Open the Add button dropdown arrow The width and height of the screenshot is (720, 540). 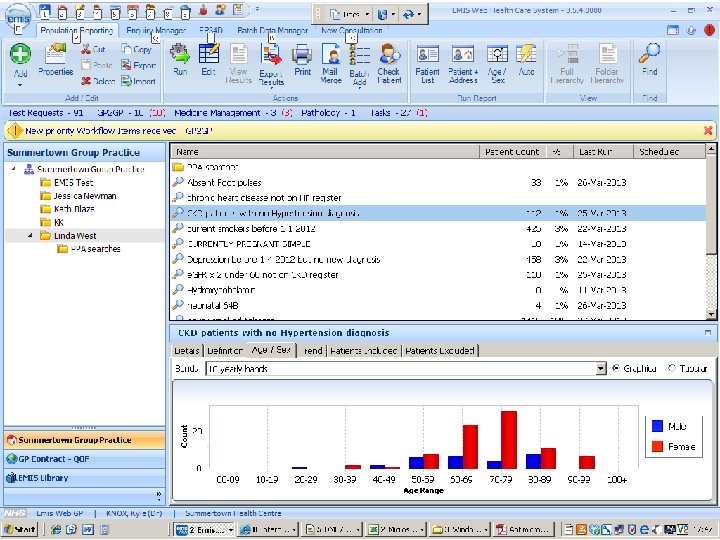[20, 85]
